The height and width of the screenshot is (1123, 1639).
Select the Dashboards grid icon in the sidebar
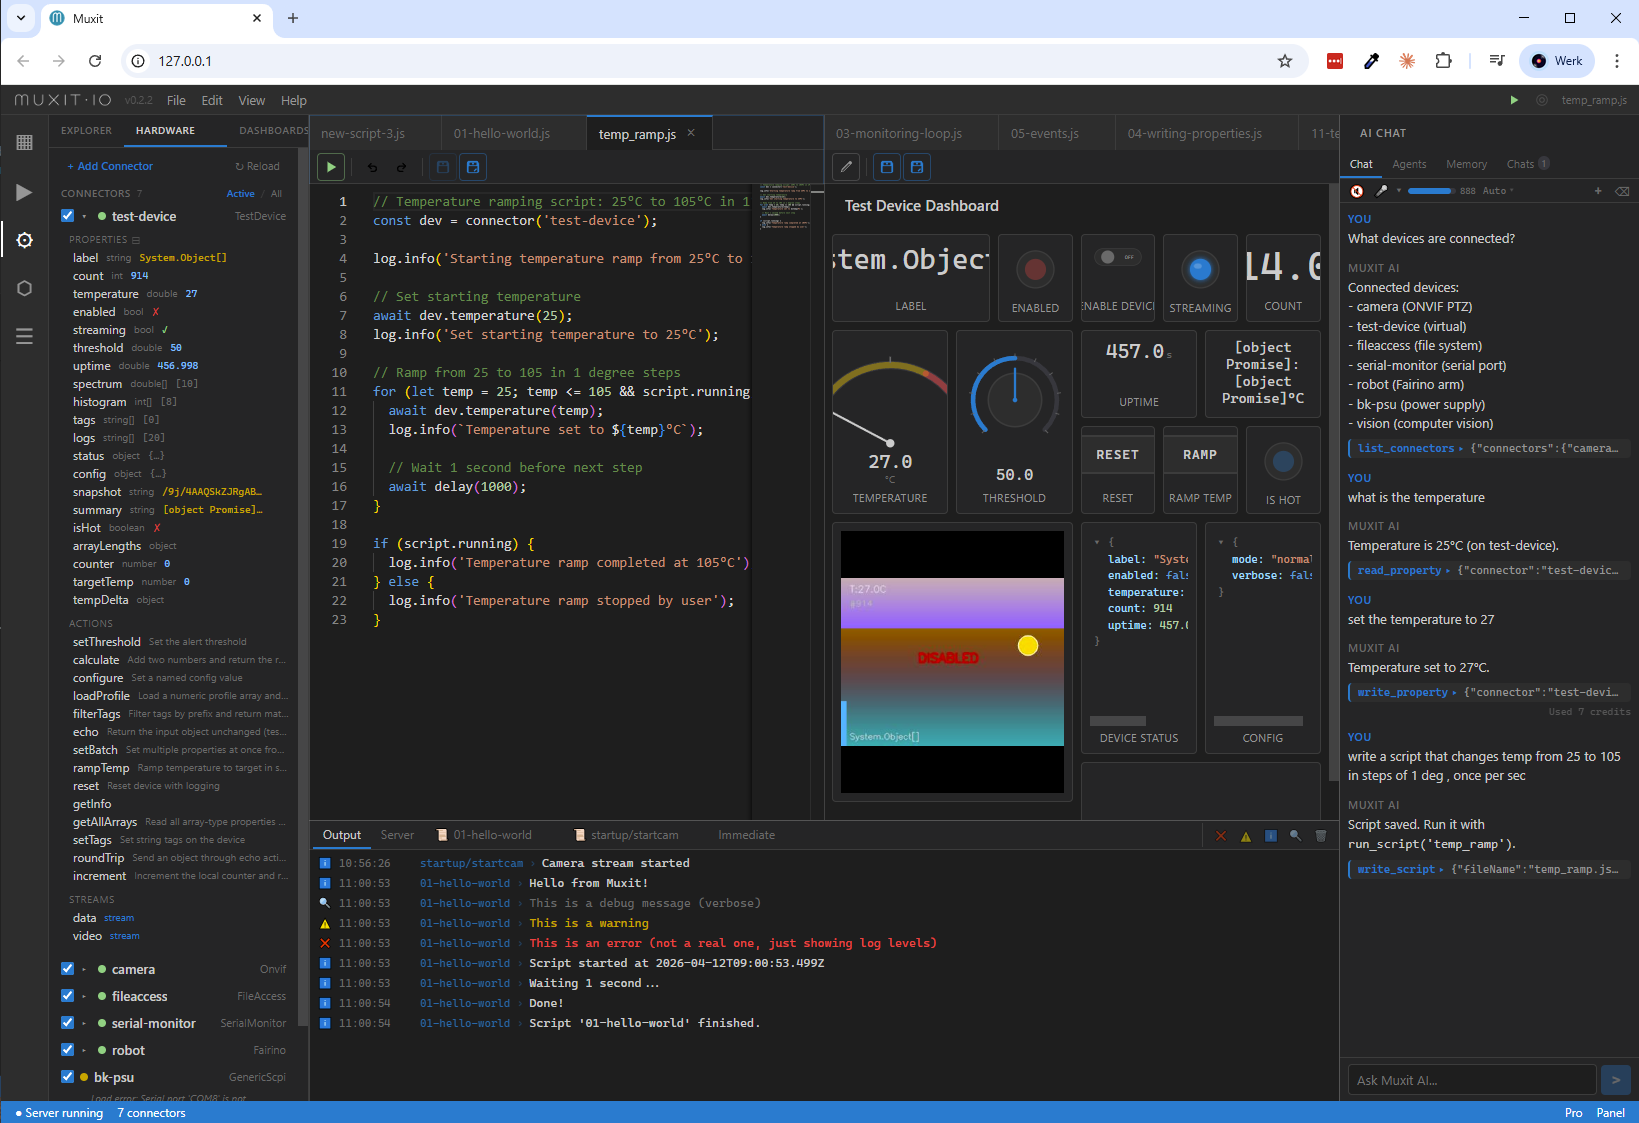pyautogui.click(x=24, y=142)
